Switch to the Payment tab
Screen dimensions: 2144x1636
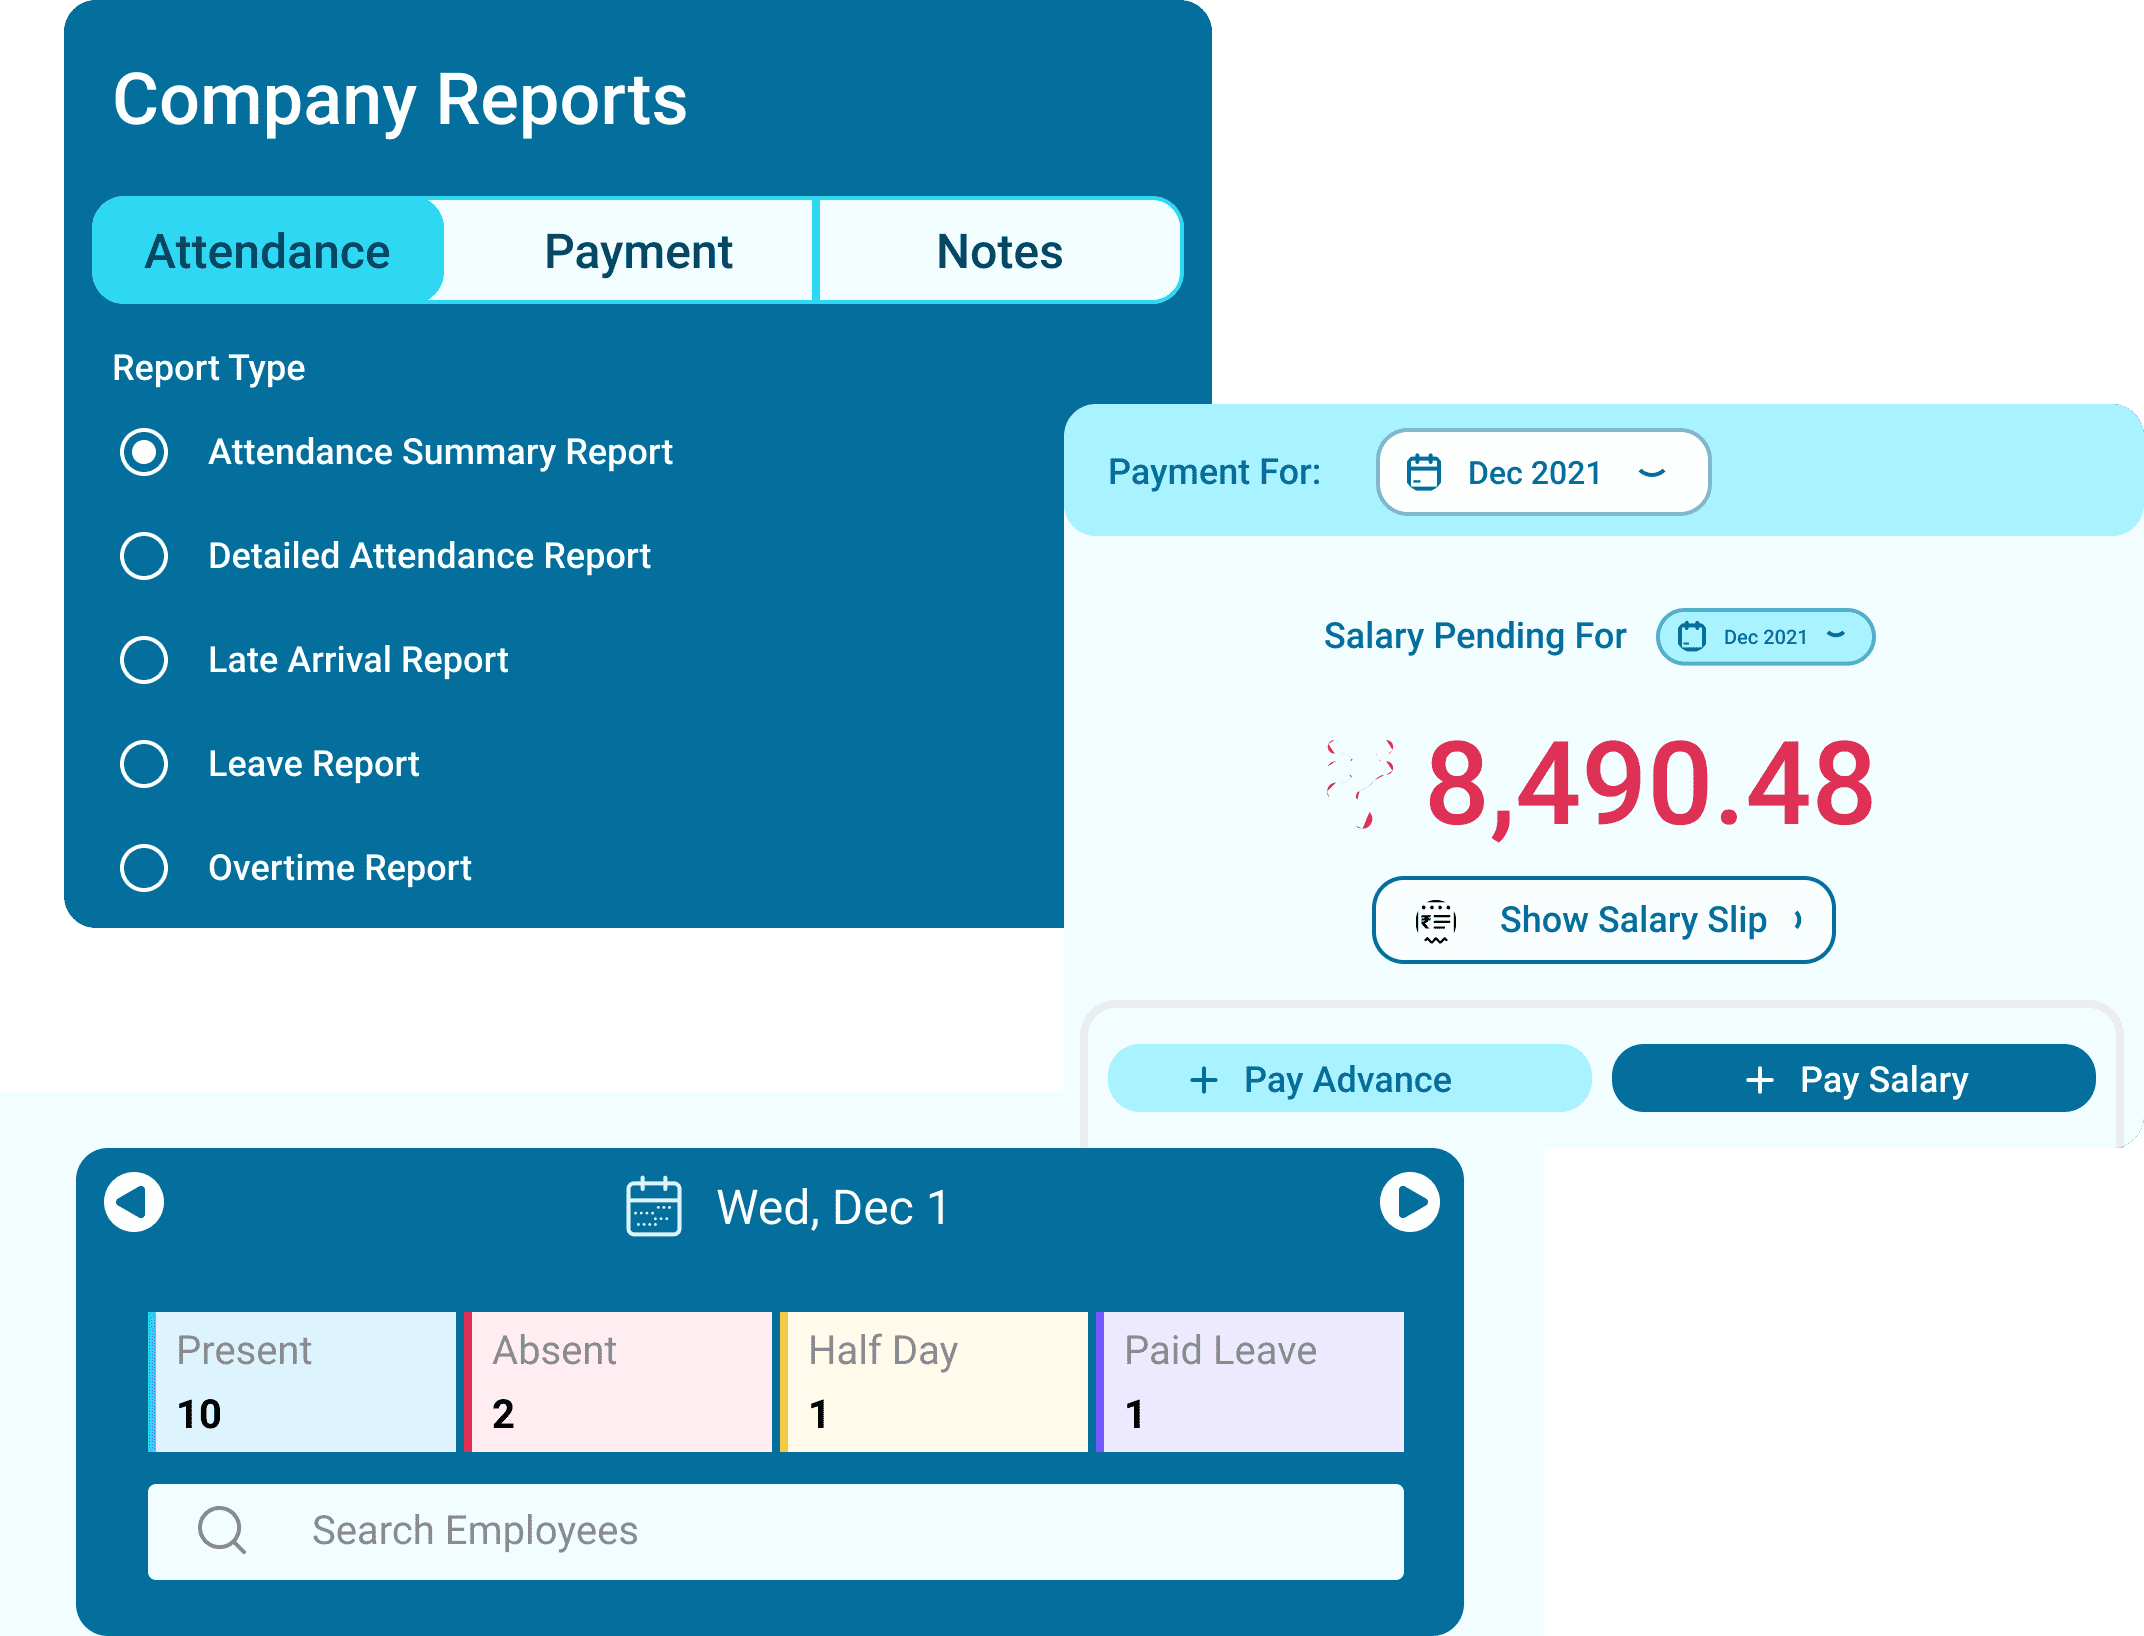(x=638, y=252)
